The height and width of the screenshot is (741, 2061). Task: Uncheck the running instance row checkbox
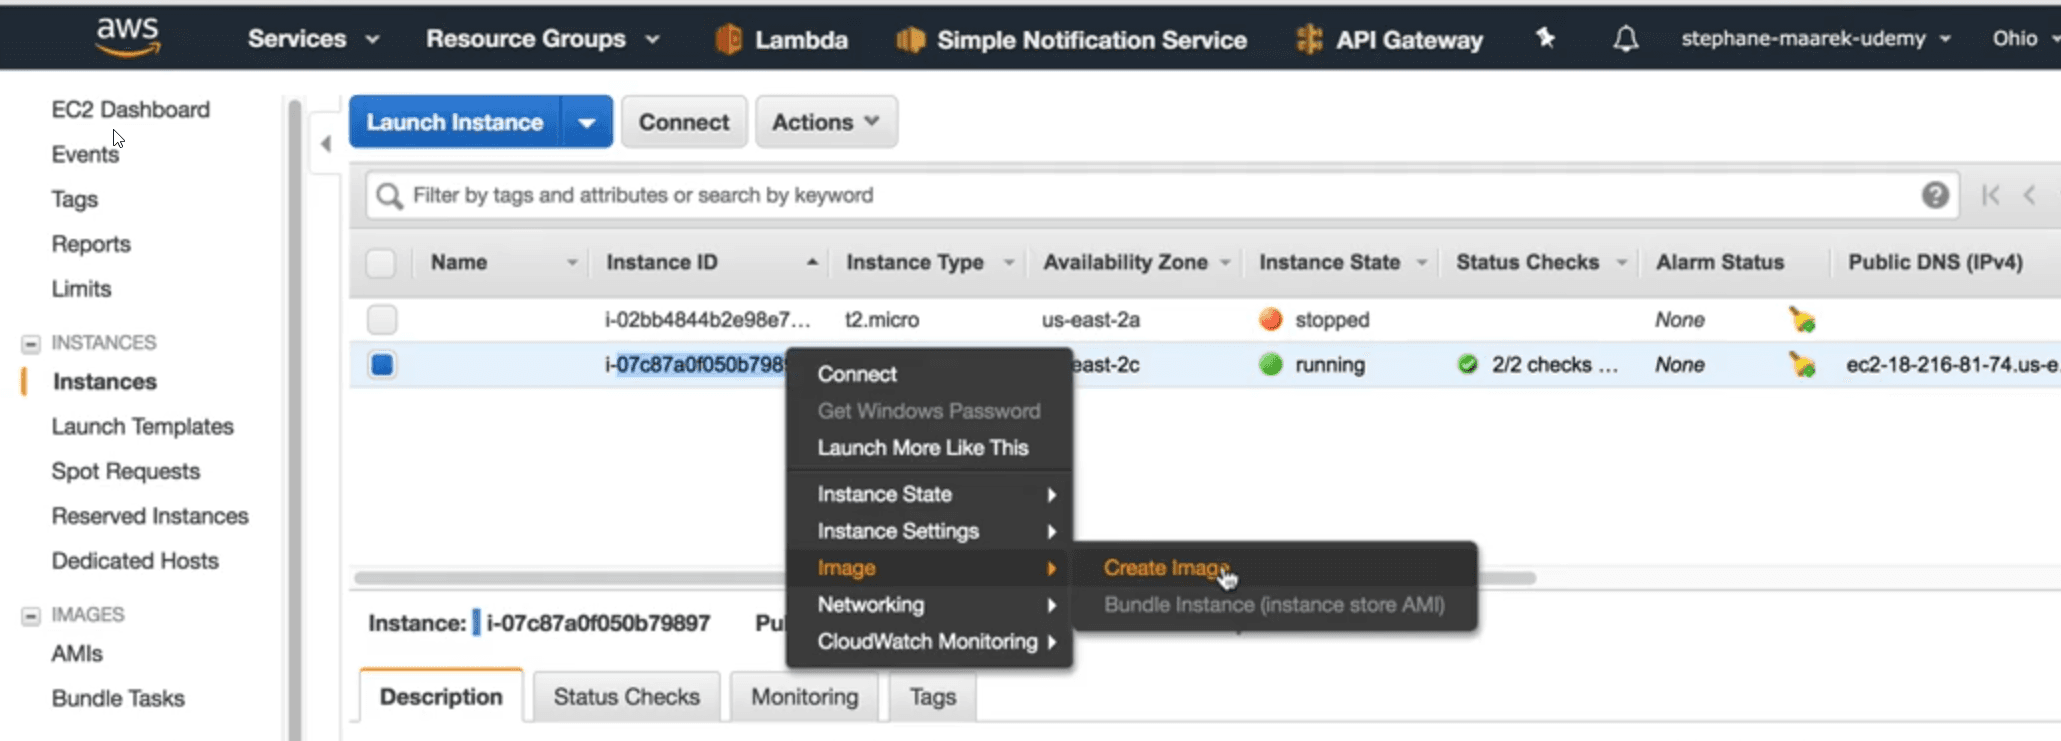[382, 365]
